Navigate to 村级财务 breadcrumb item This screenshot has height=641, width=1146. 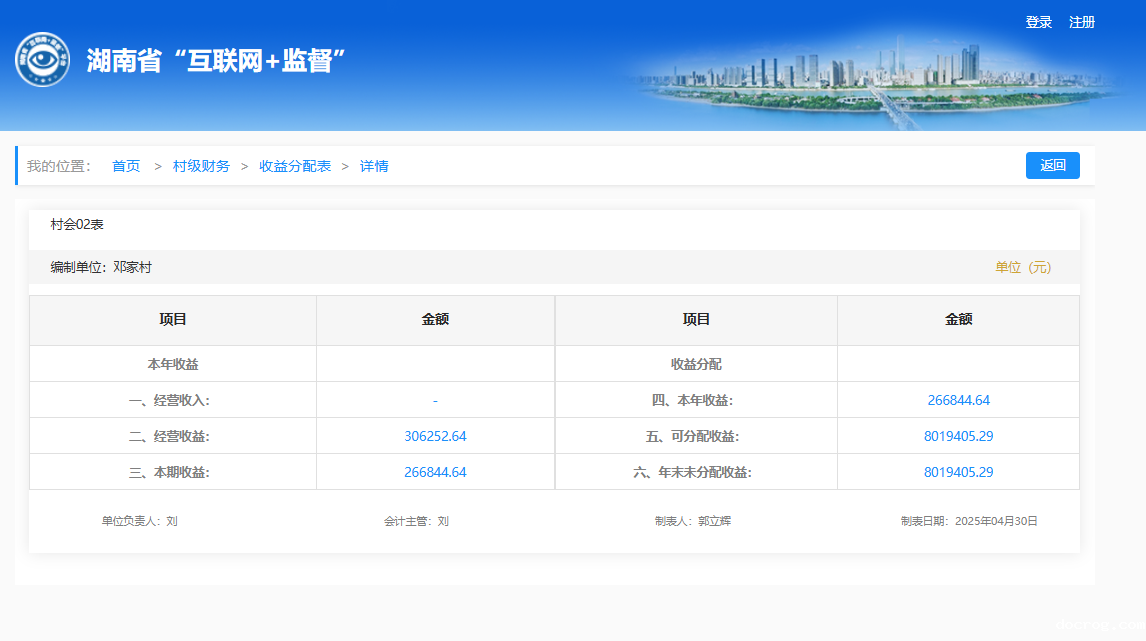201,166
